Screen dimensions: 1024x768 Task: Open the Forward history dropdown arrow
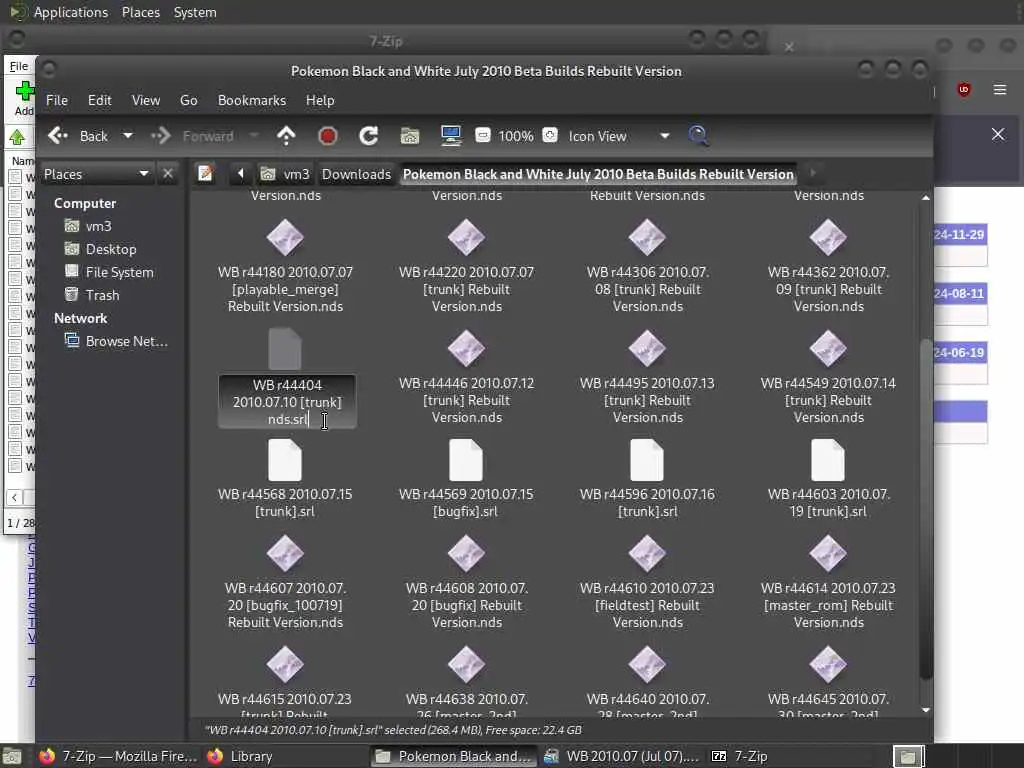[254, 136]
